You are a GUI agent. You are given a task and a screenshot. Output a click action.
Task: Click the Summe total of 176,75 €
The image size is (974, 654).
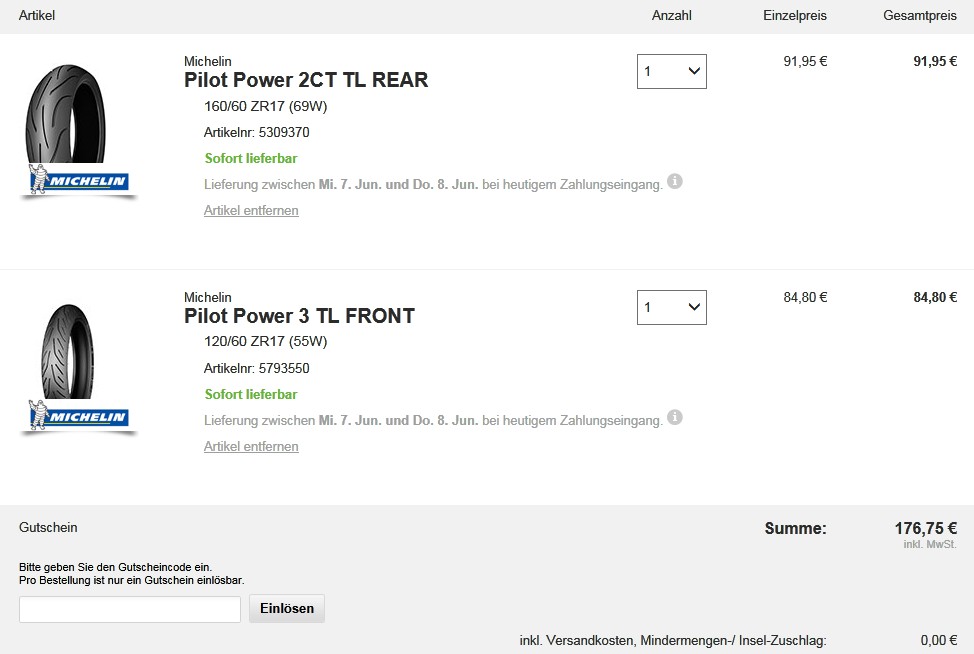click(x=925, y=528)
